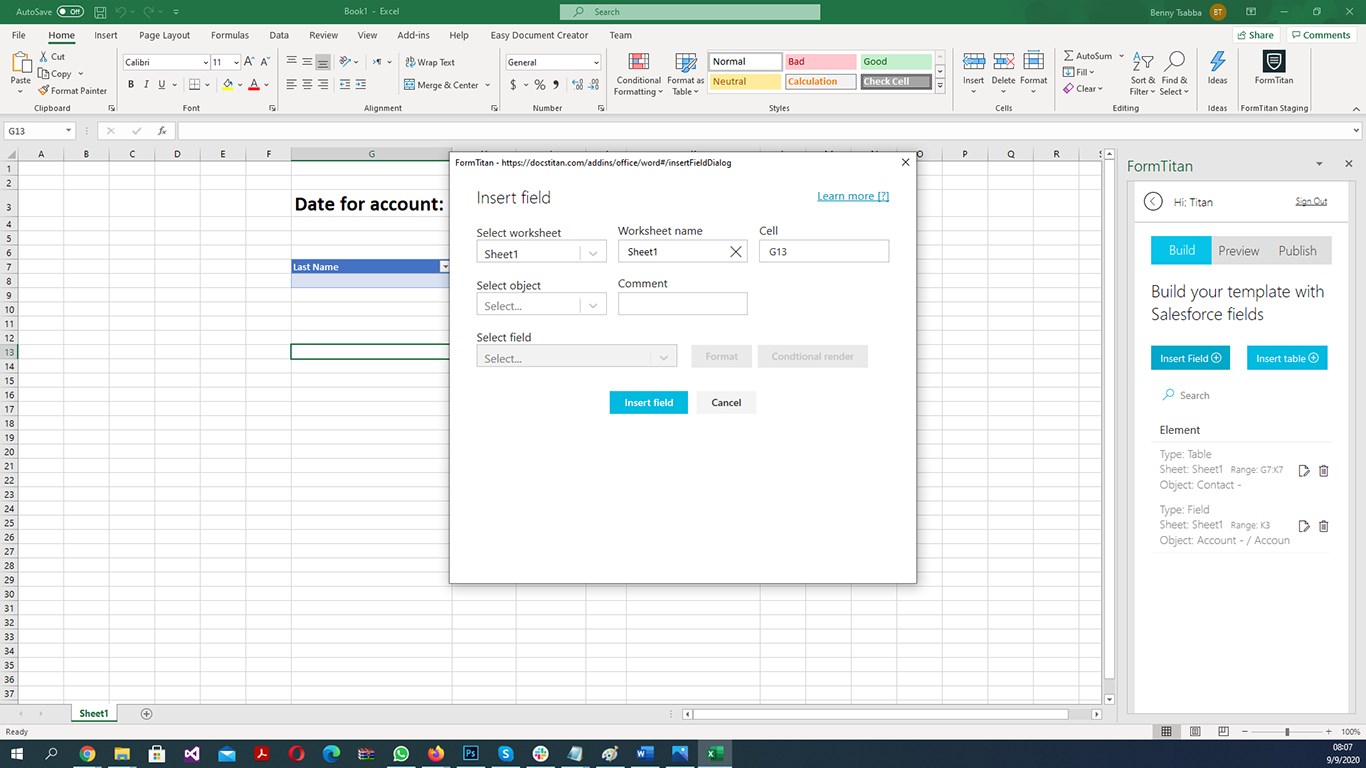Toggle Wrap Text

pyautogui.click(x=430, y=62)
